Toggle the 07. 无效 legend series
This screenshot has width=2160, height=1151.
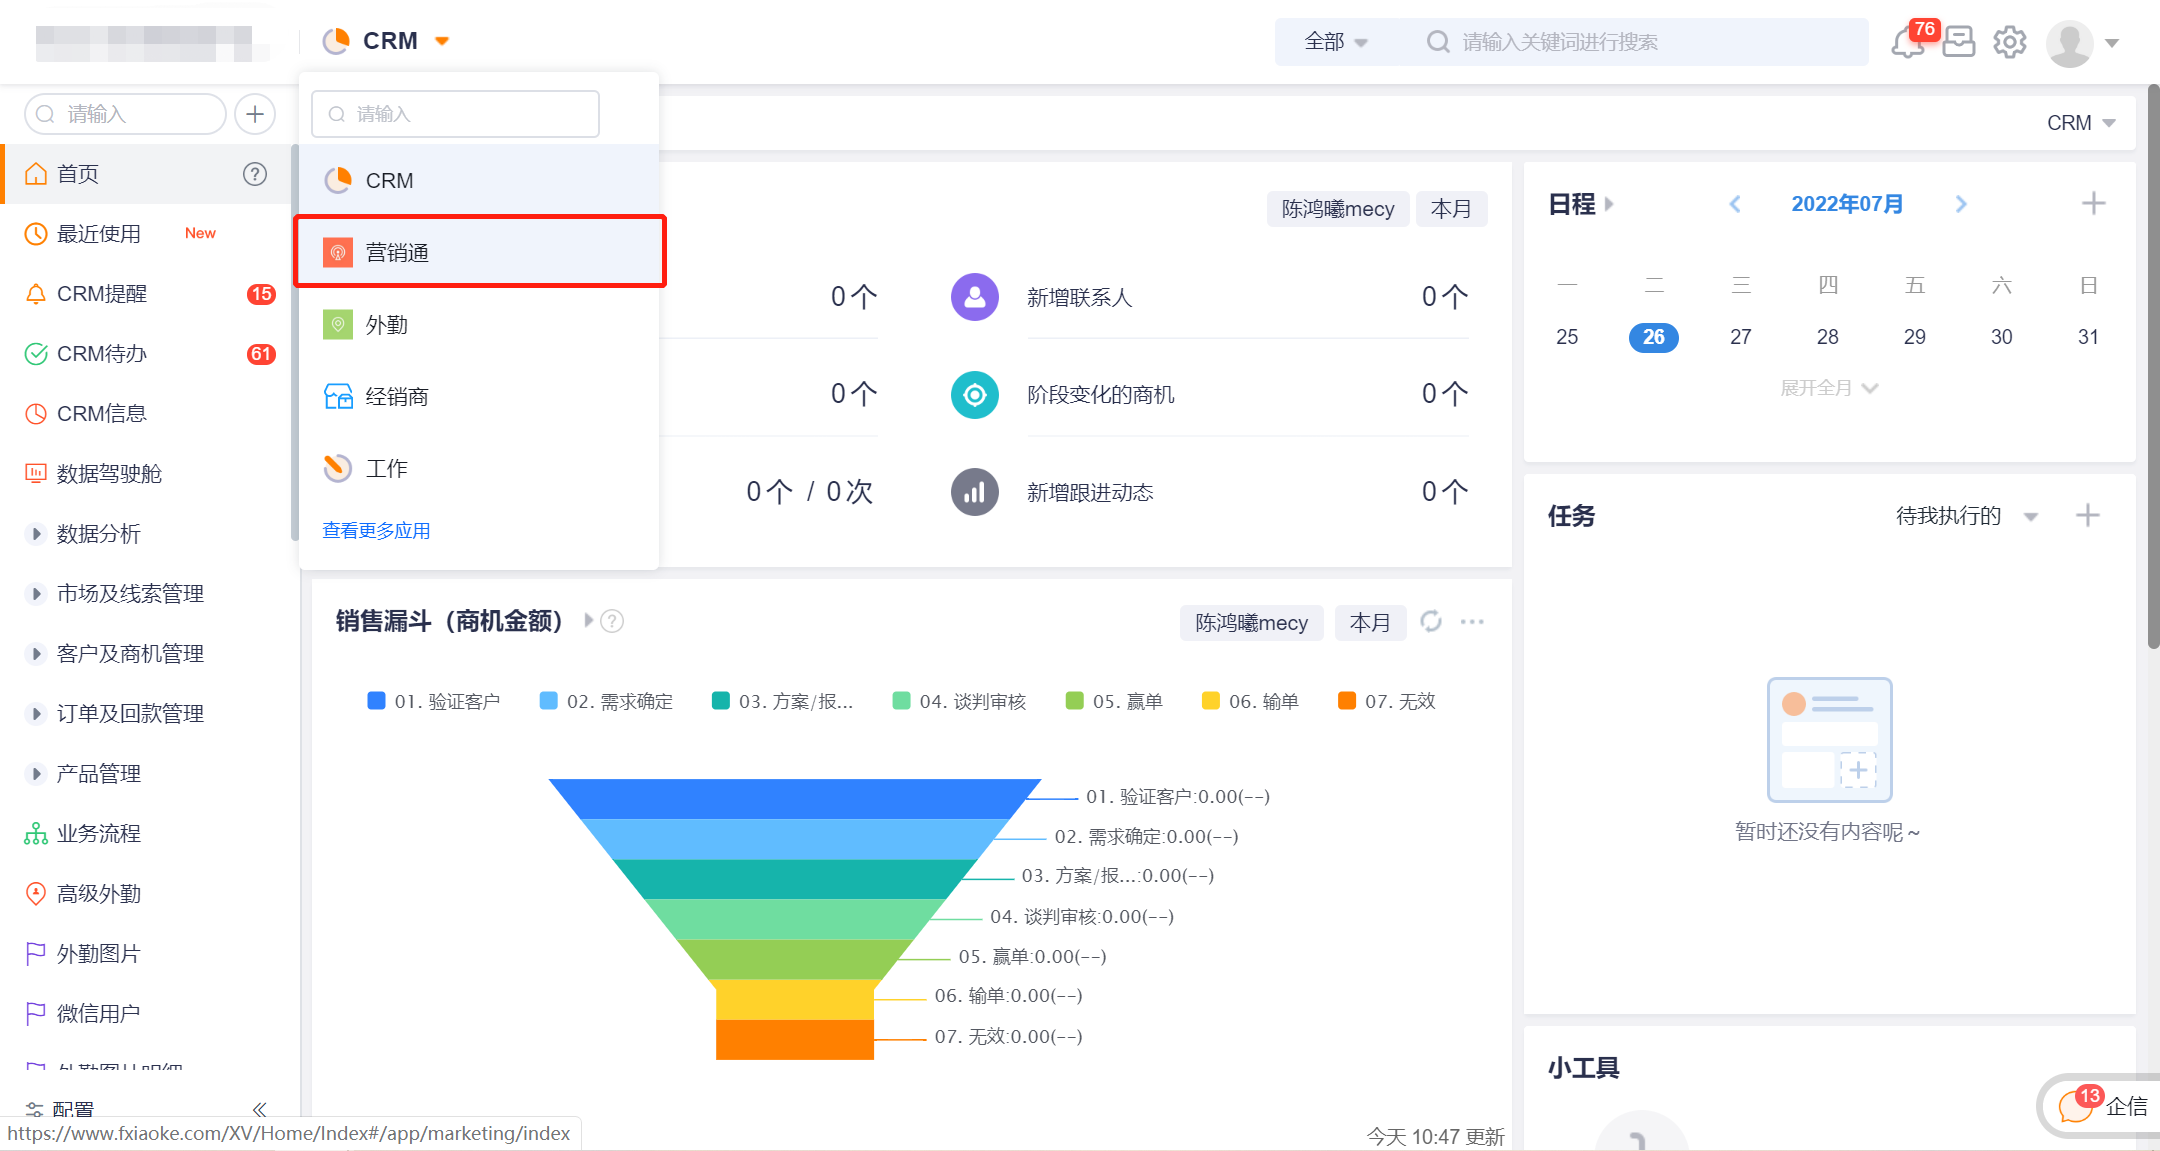(x=1387, y=701)
